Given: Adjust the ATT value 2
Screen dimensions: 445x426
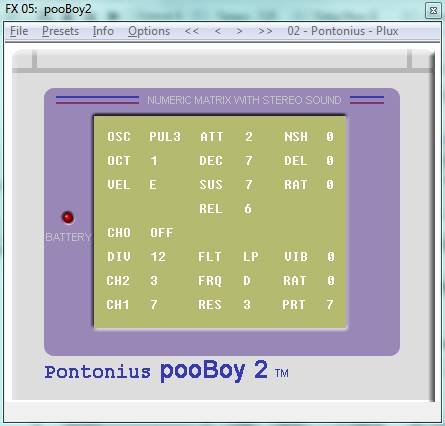Looking at the screenshot, I should click(249, 137).
